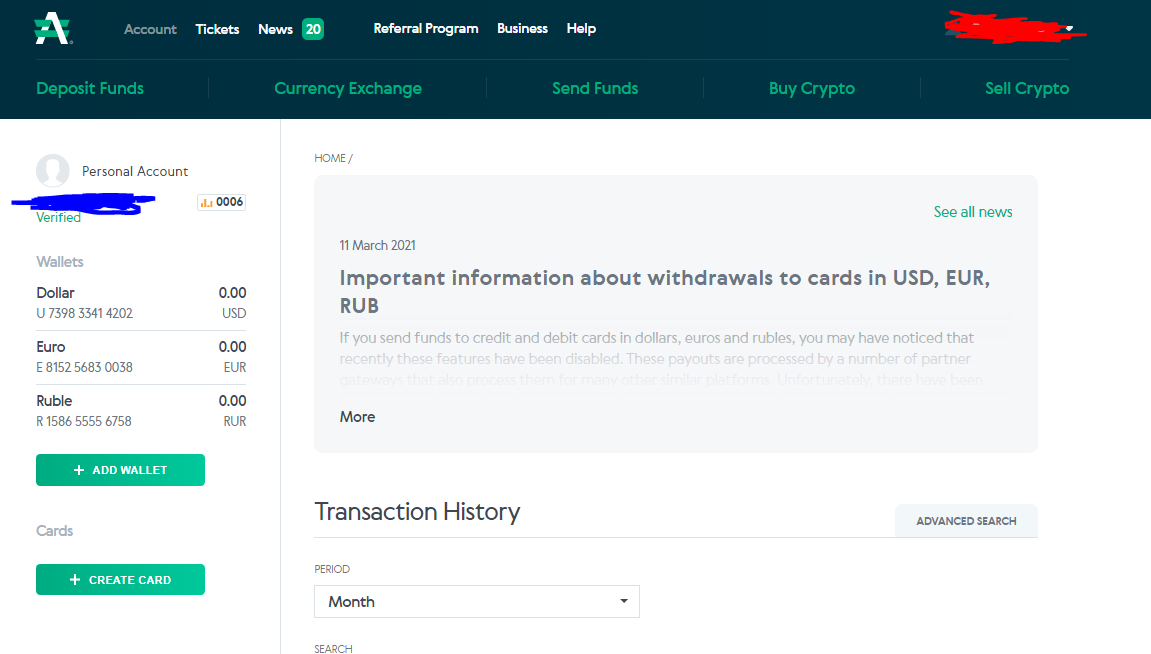This screenshot has height=654, width=1151.
Task: Click the AdvCash logo icon
Action: pyautogui.click(x=53, y=29)
